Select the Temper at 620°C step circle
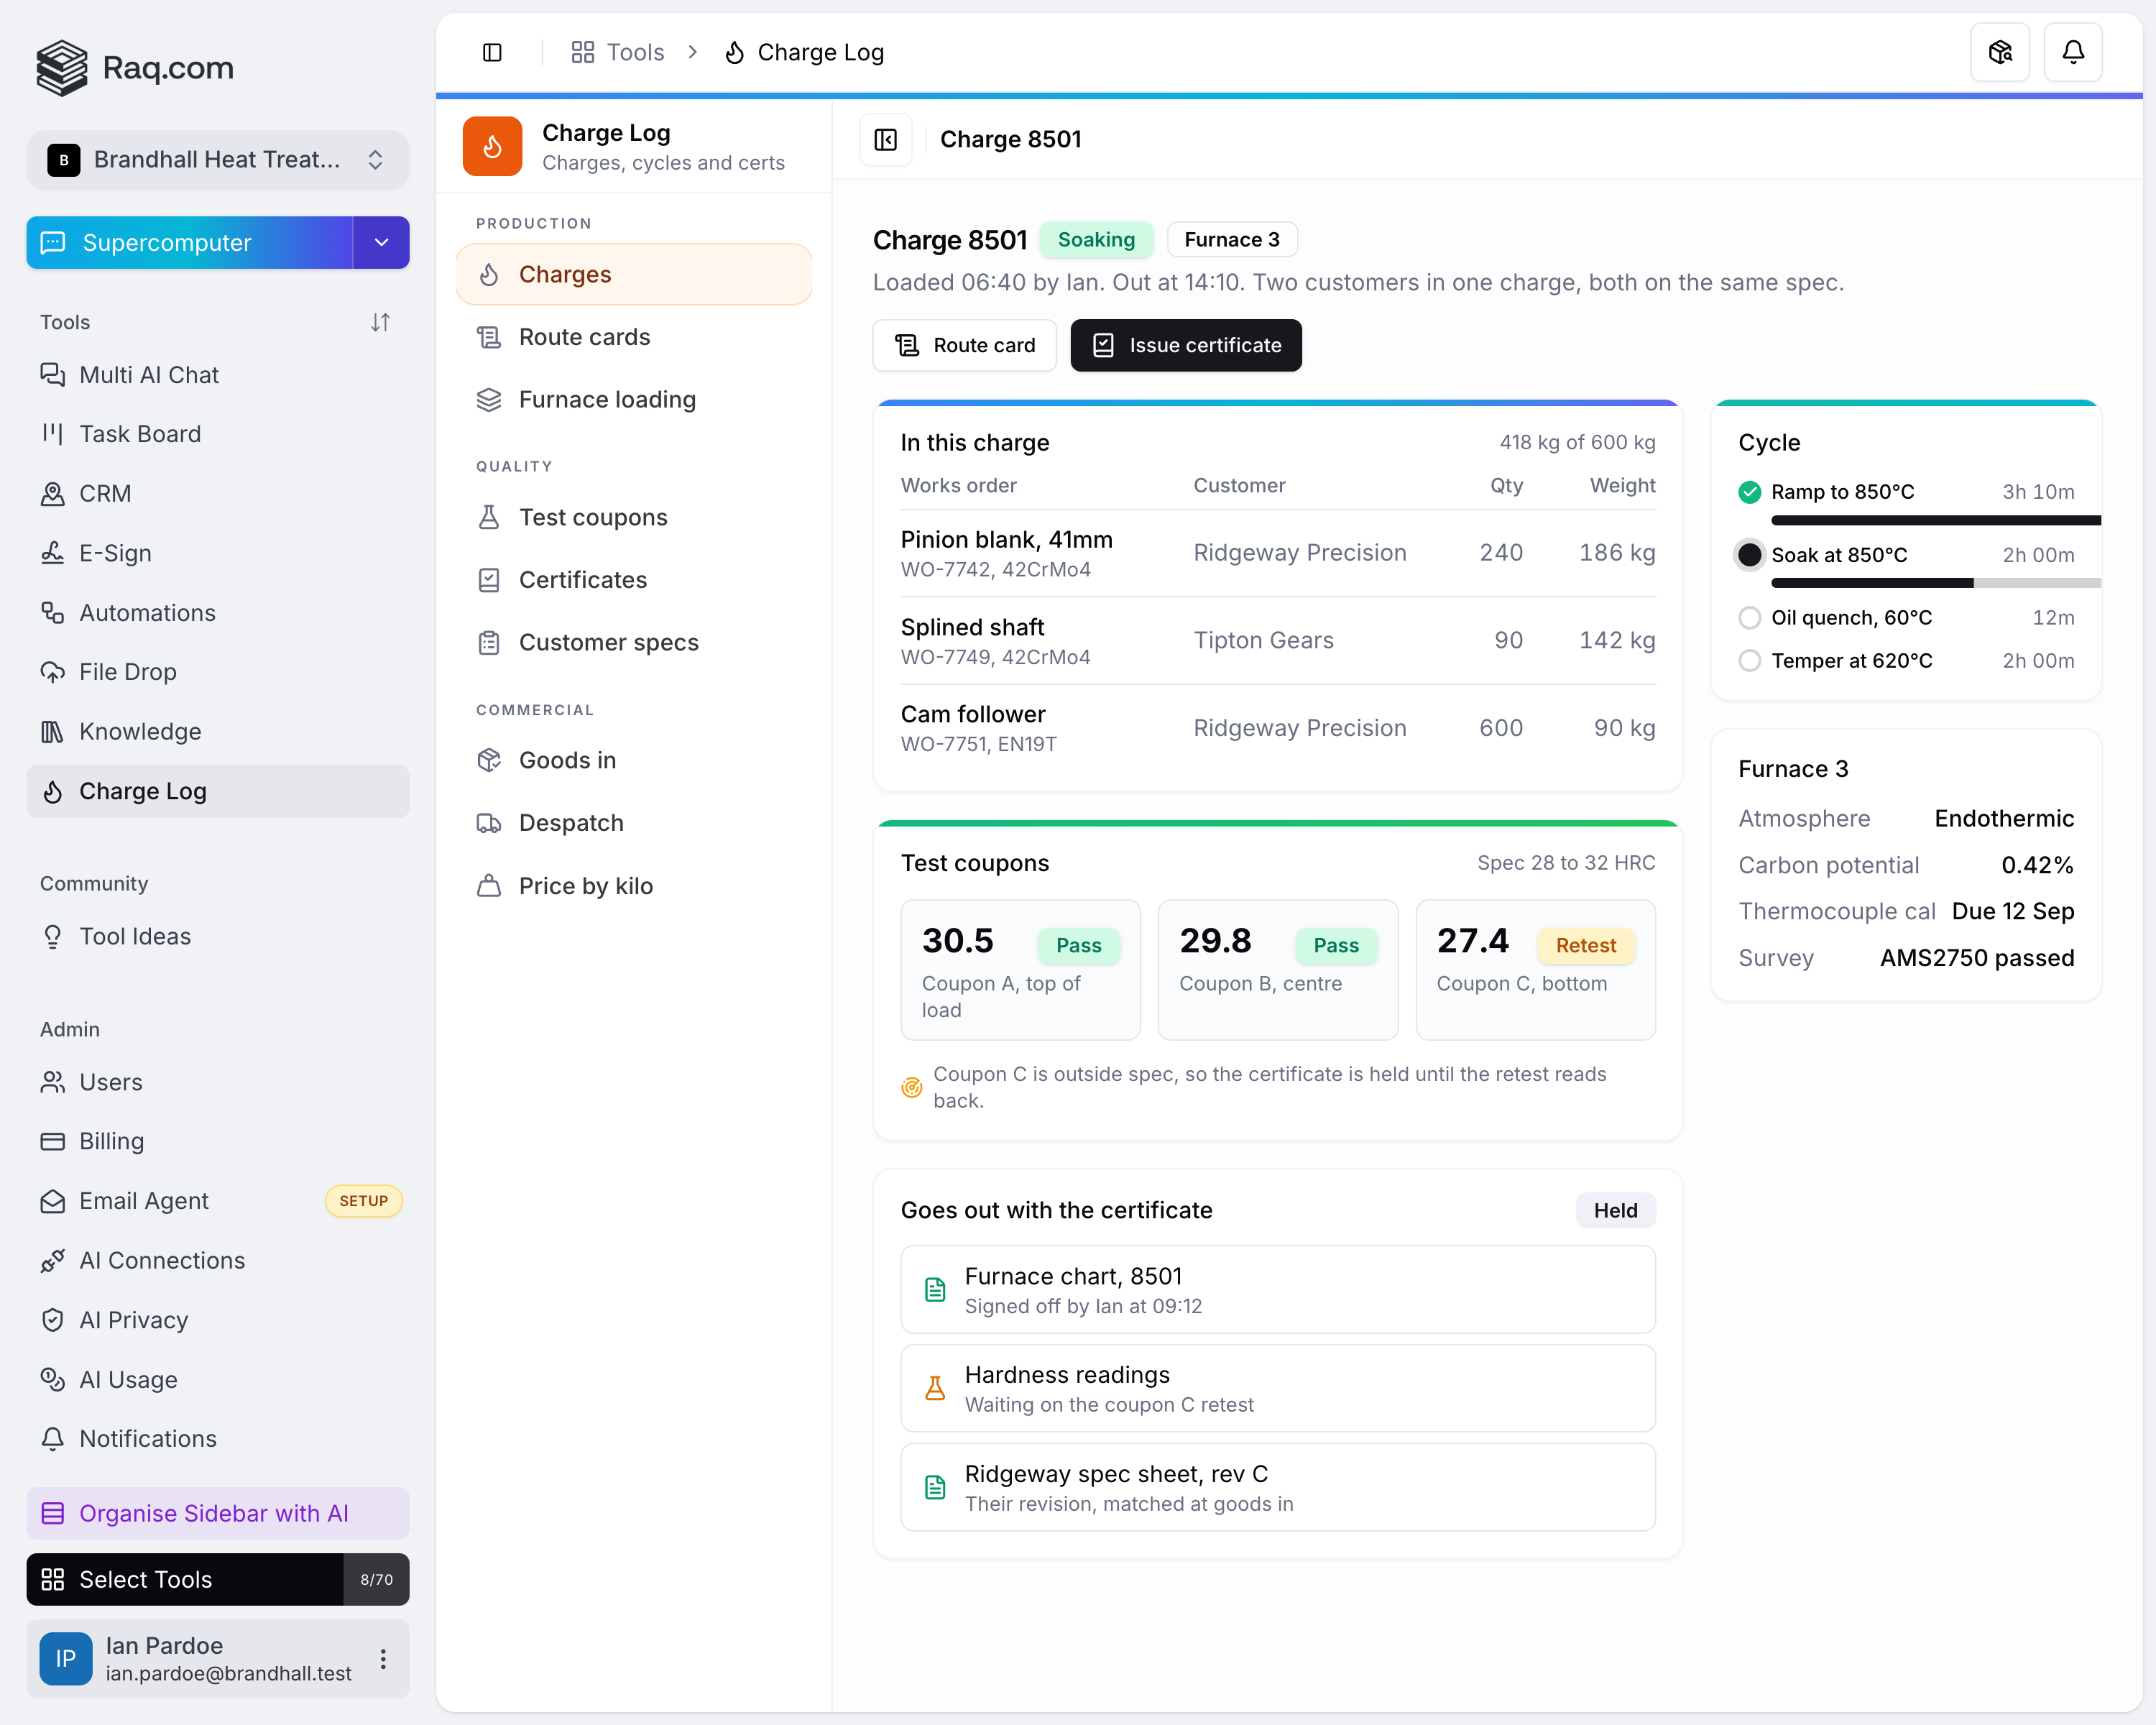Screen dimensions: 2156x1725 (1750, 661)
